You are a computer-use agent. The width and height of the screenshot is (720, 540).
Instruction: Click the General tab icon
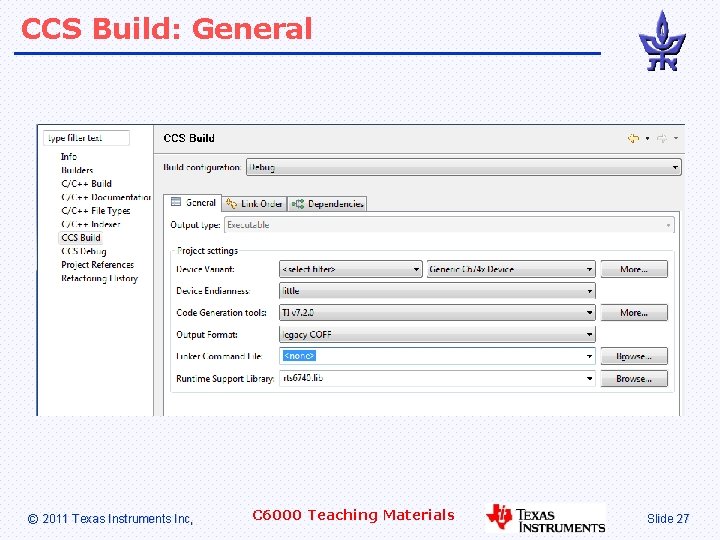click(176, 202)
